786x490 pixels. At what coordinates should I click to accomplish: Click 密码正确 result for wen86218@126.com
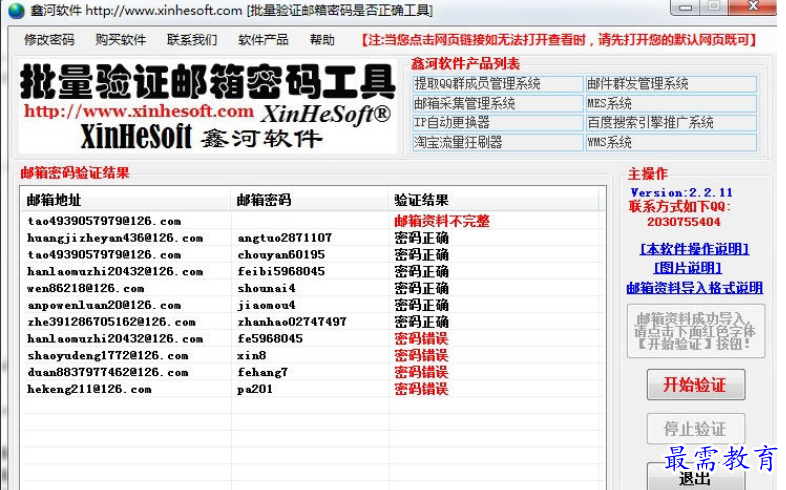point(421,288)
